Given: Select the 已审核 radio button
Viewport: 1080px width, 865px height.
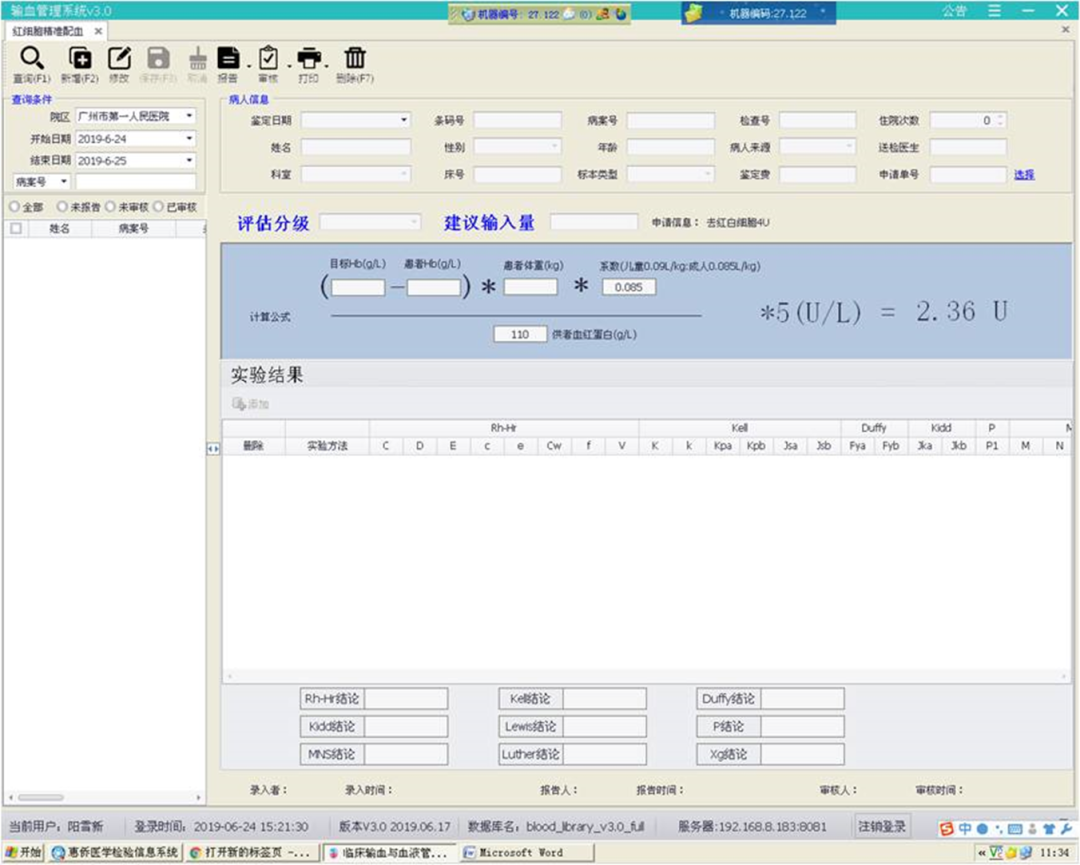Looking at the screenshot, I should click(x=158, y=207).
